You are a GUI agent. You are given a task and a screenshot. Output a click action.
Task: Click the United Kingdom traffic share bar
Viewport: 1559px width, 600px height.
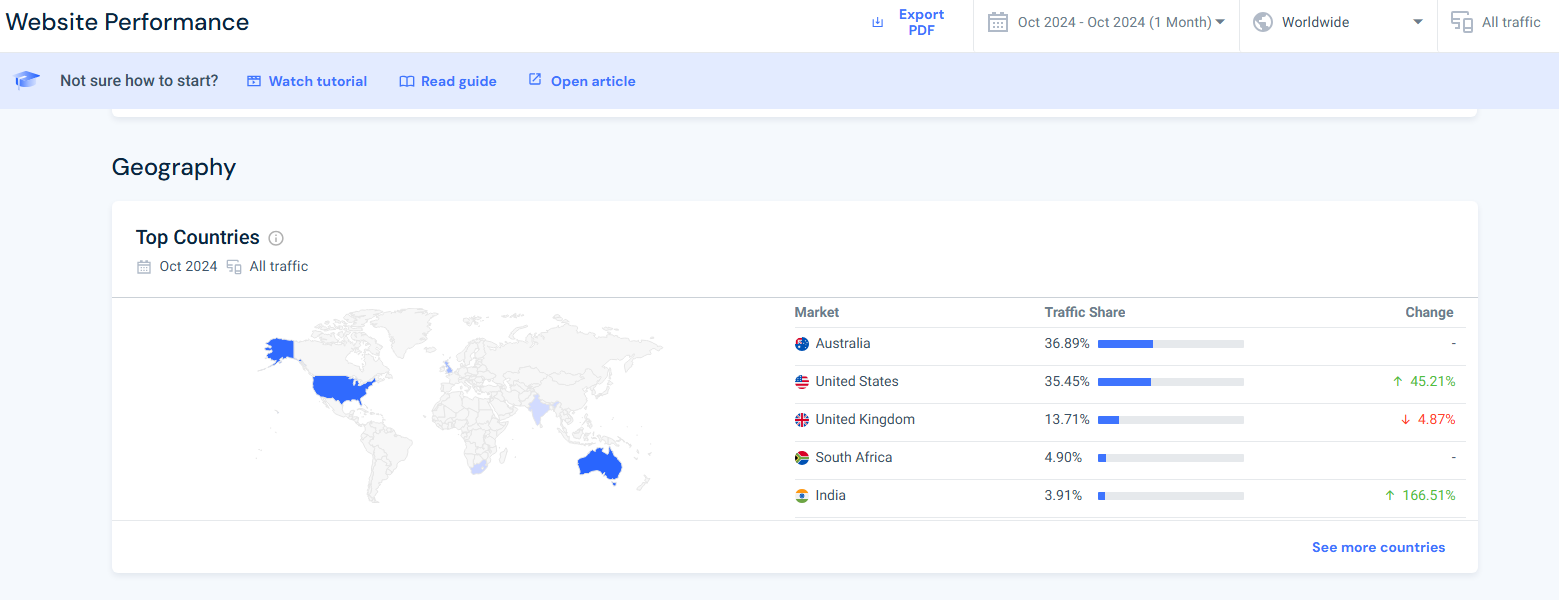click(x=1171, y=420)
